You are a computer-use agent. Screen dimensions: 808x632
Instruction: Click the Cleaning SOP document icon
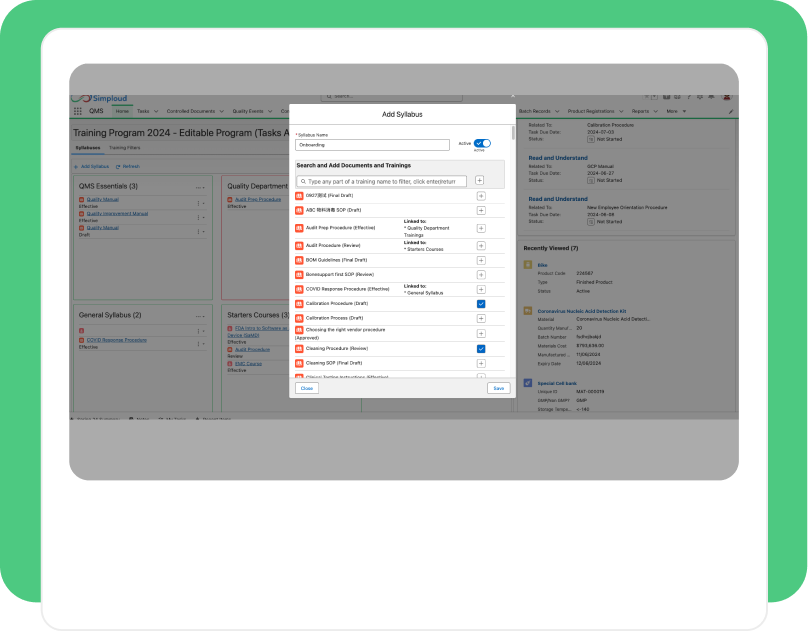(299, 363)
